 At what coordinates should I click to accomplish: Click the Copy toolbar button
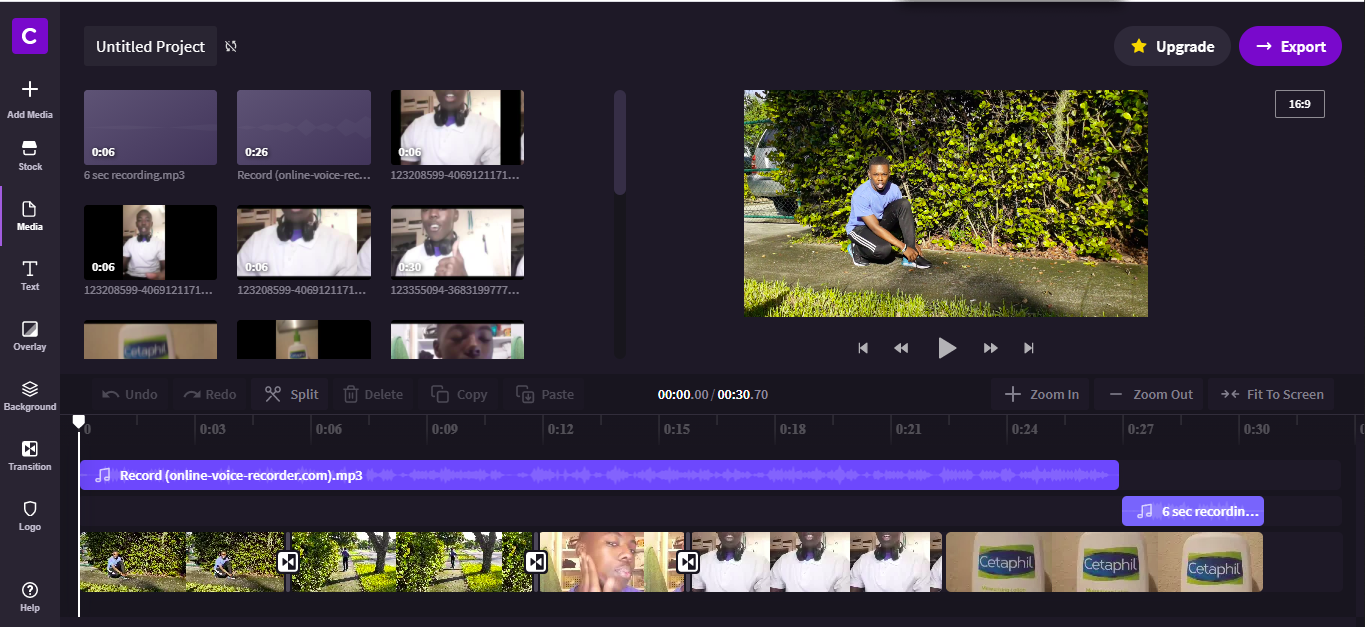(459, 394)
